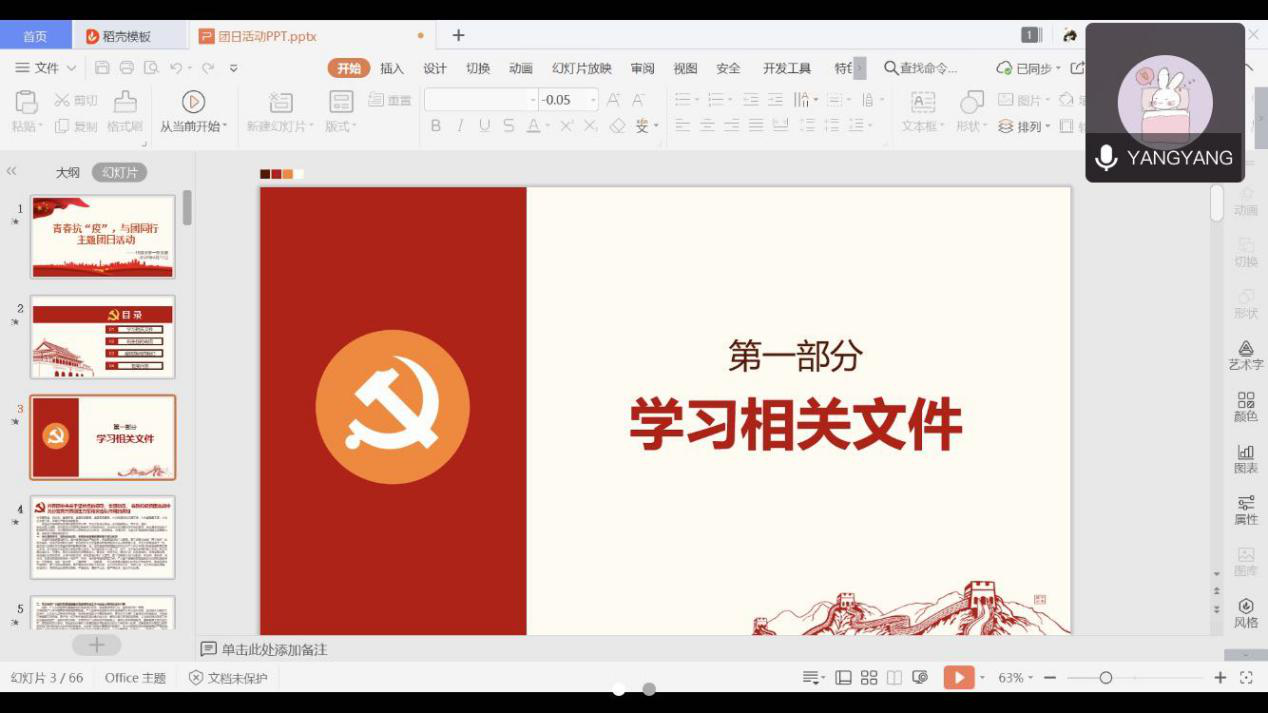
Task: Switch to Normal view in status bar
Action: 844,678
